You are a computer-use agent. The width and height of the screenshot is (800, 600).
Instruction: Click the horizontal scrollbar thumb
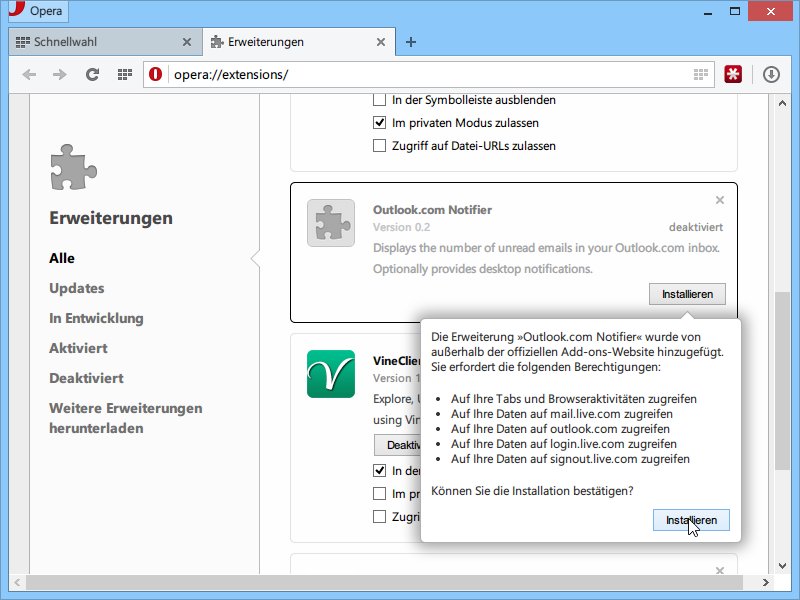point(384,582)
